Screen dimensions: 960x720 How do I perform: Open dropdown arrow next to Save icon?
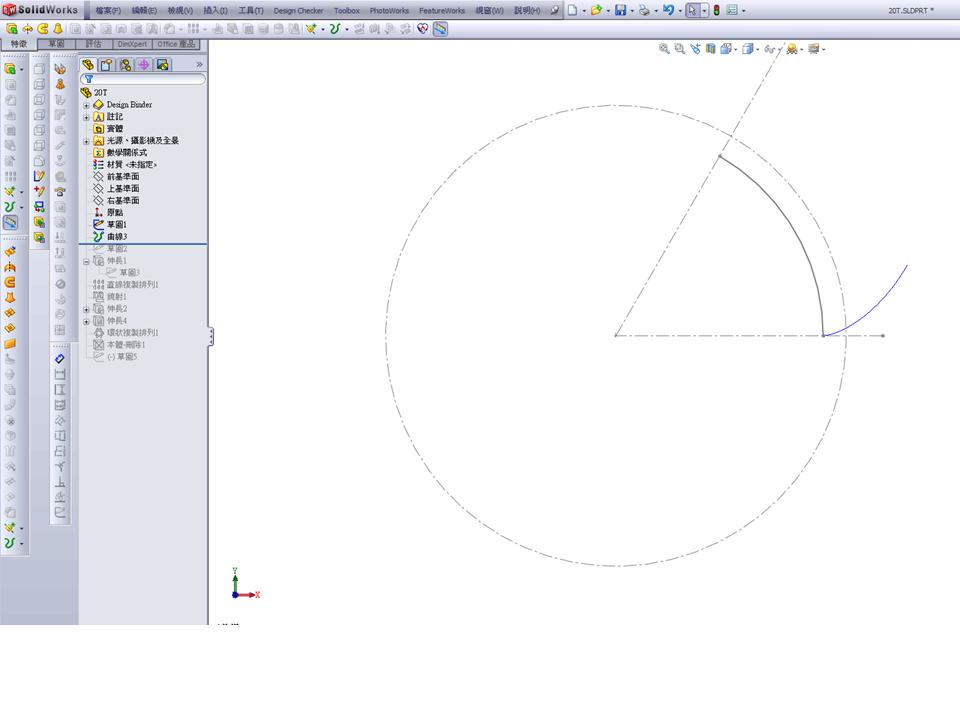(632, 11)
